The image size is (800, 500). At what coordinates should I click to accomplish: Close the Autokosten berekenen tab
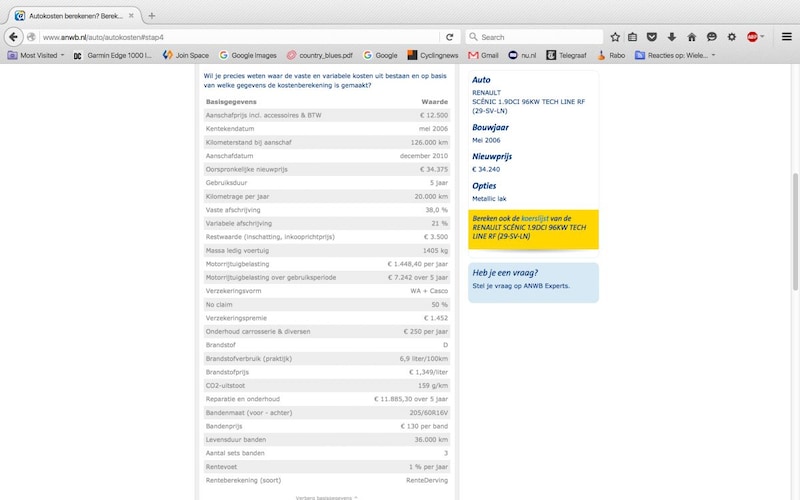(x=131, y=16)
